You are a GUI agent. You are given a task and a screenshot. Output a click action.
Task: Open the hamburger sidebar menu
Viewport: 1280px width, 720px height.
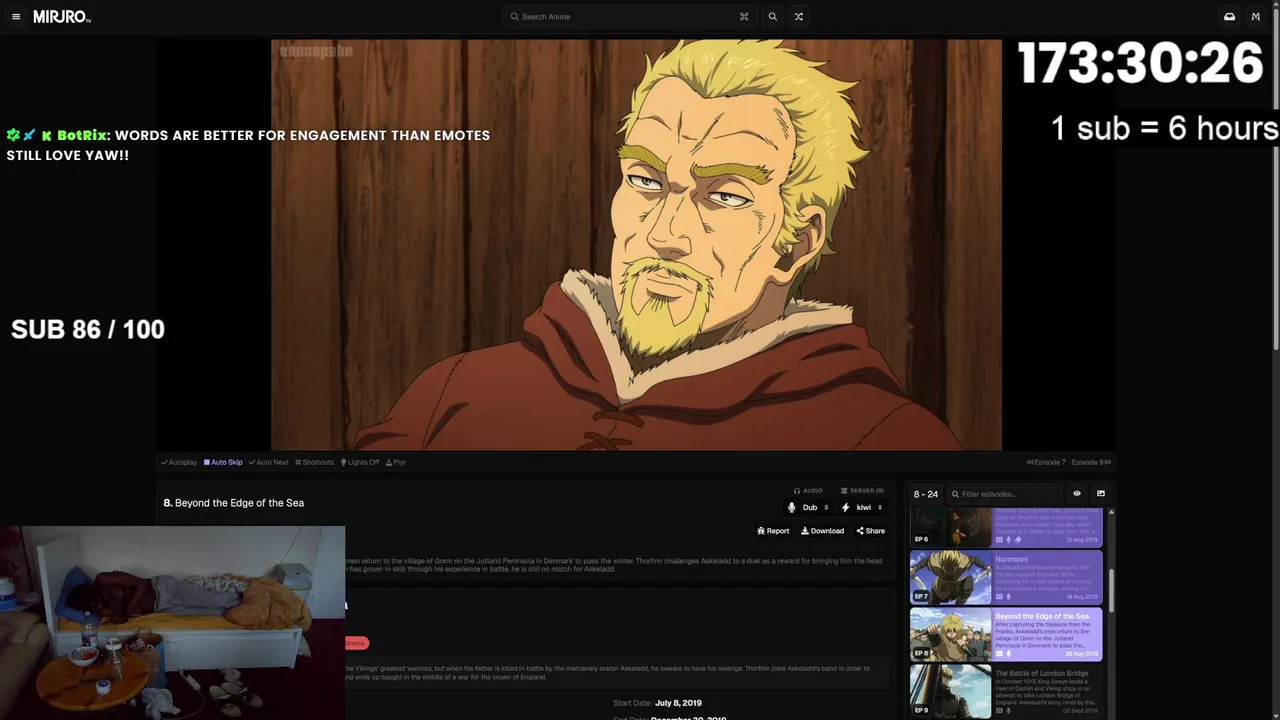(16, 17)
